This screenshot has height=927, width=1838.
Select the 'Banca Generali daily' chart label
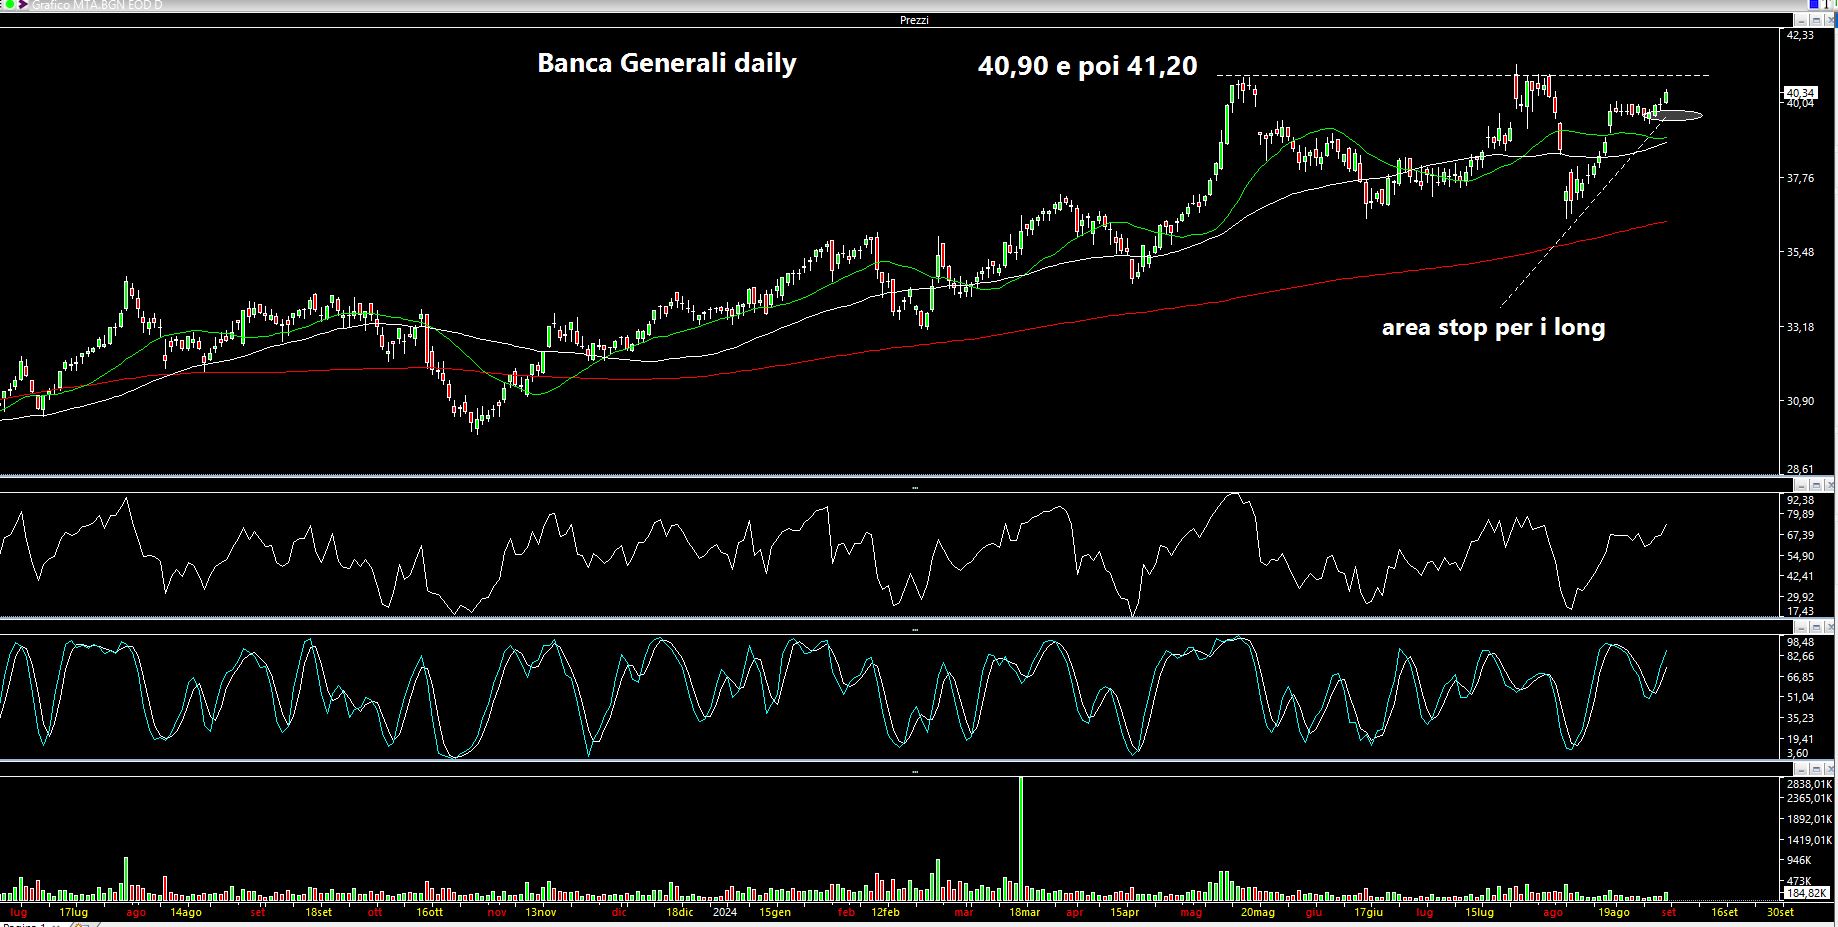(x=667, y=63)
